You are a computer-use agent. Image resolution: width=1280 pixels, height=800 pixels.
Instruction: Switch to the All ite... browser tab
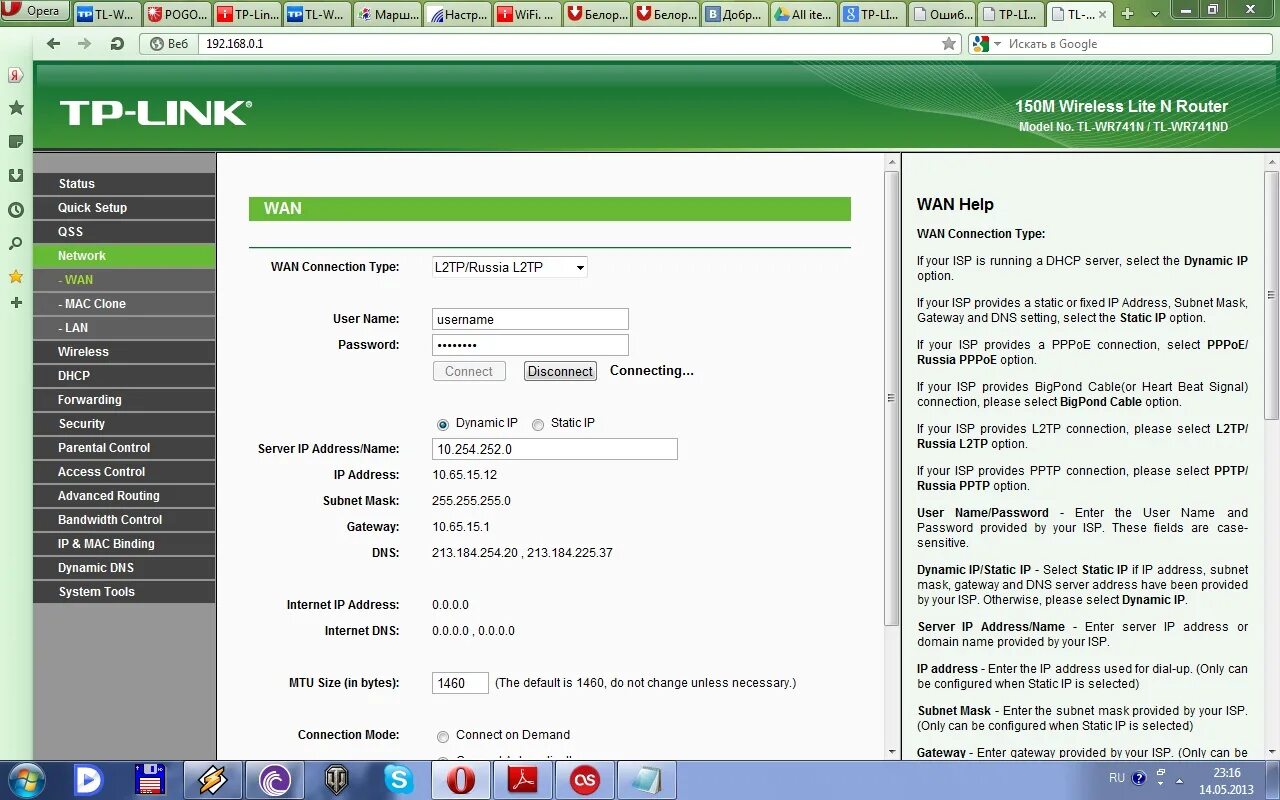pyautogui.click(x=802, y=14)
